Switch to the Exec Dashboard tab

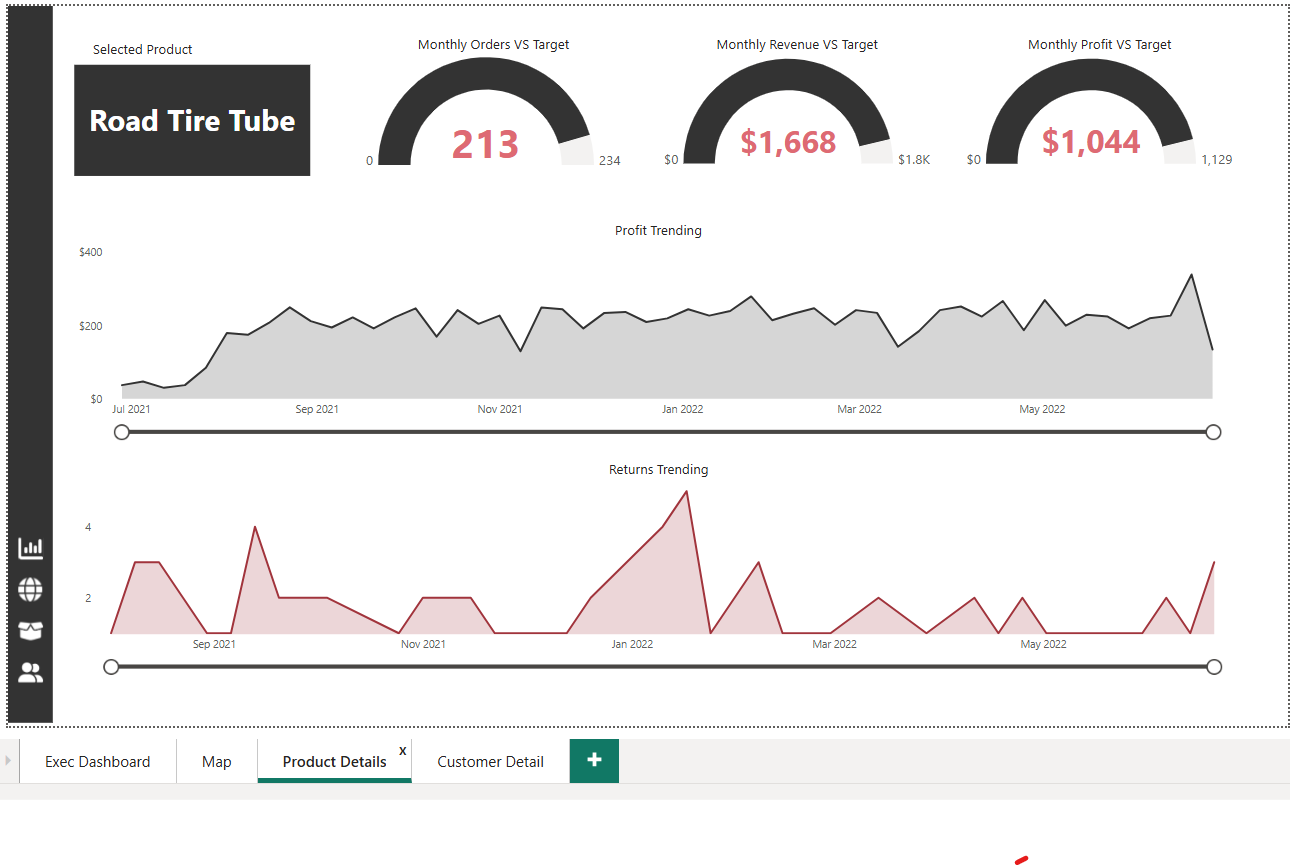(x=98, y=762)
